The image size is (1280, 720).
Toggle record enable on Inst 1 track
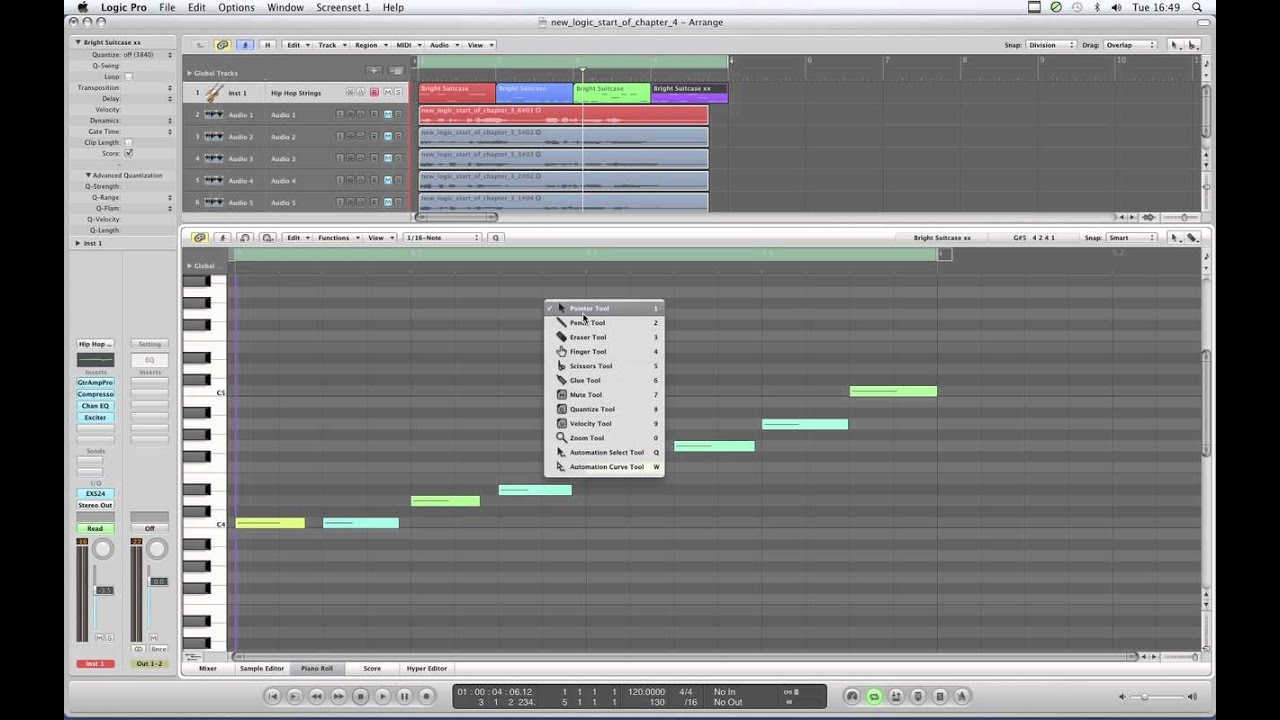click(374, 93)
